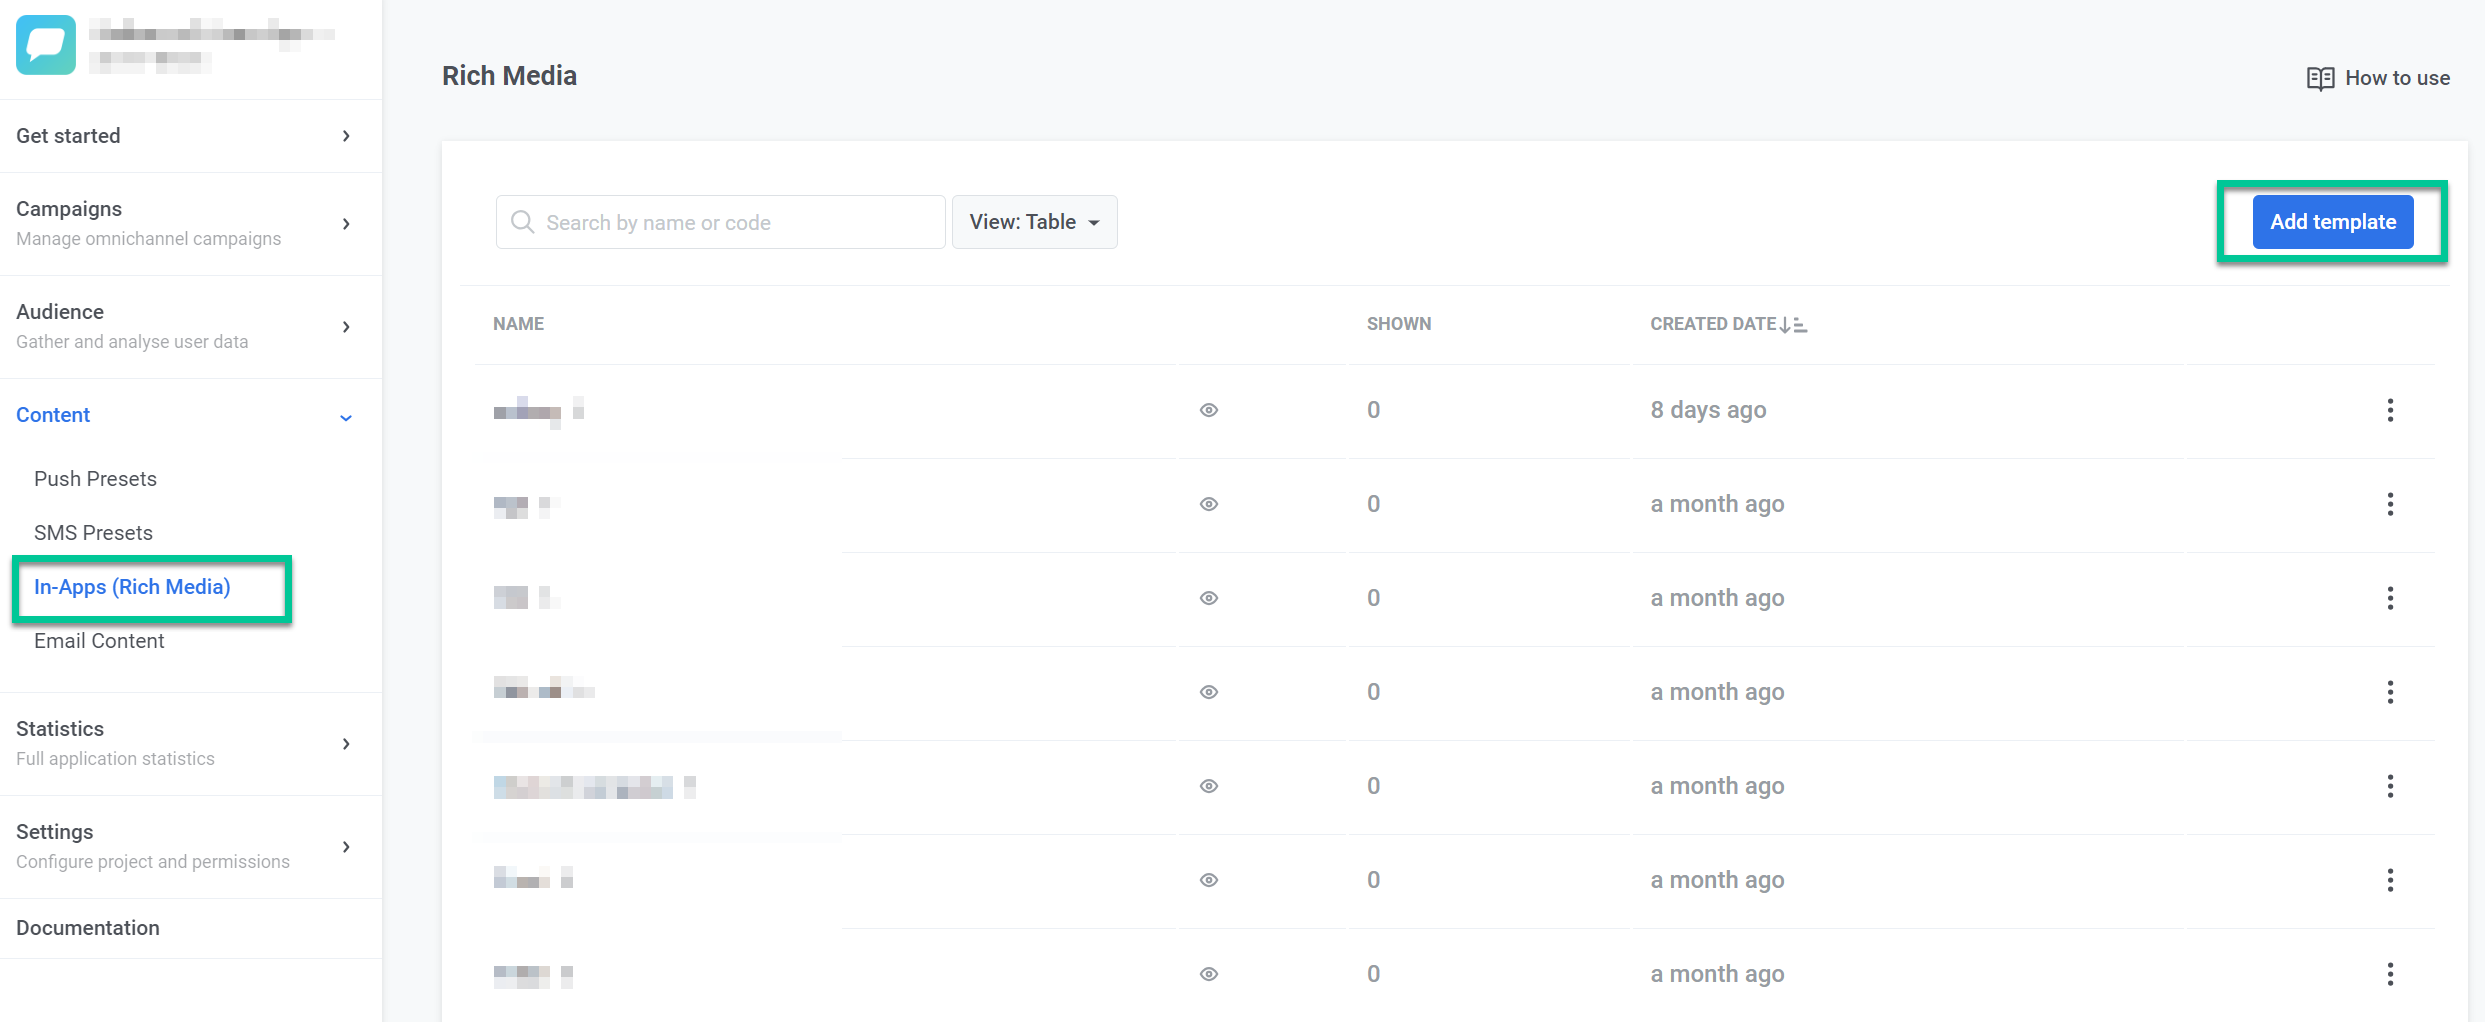Click the Add template button
The height and width of the screenshot is (1022, 2485).
[2332, 222]
